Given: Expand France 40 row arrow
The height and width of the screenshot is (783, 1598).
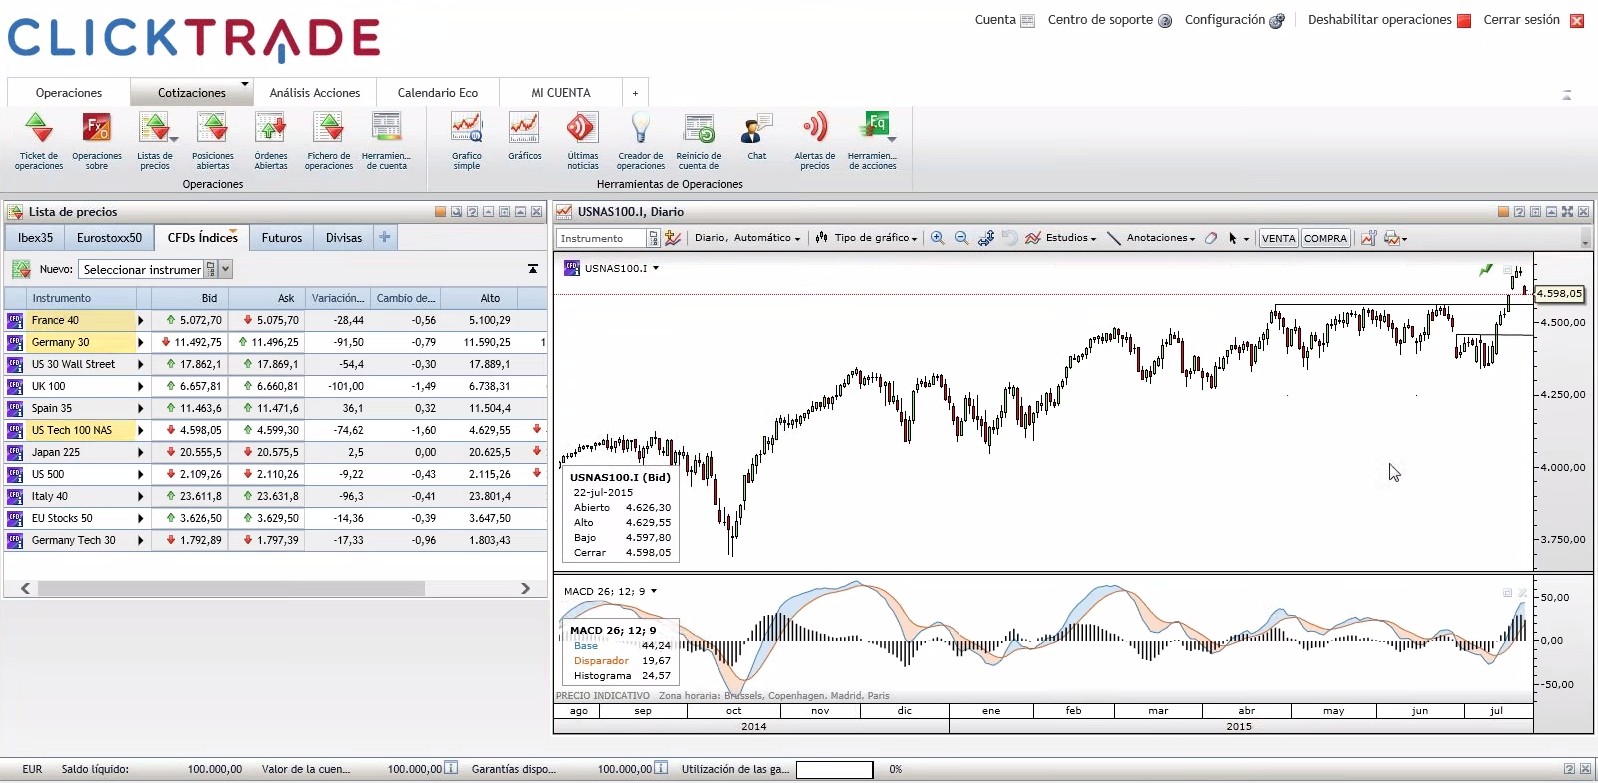Looking at the screenshot, I should 140,320.
